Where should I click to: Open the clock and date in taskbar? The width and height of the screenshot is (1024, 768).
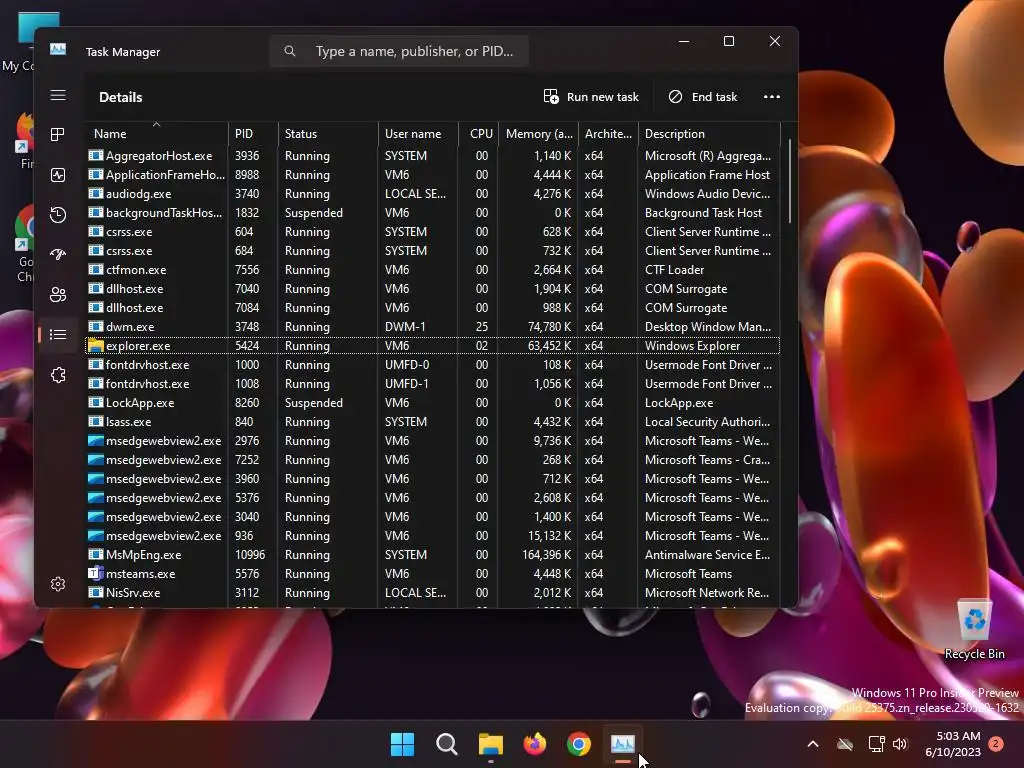(x=953, y=744)
